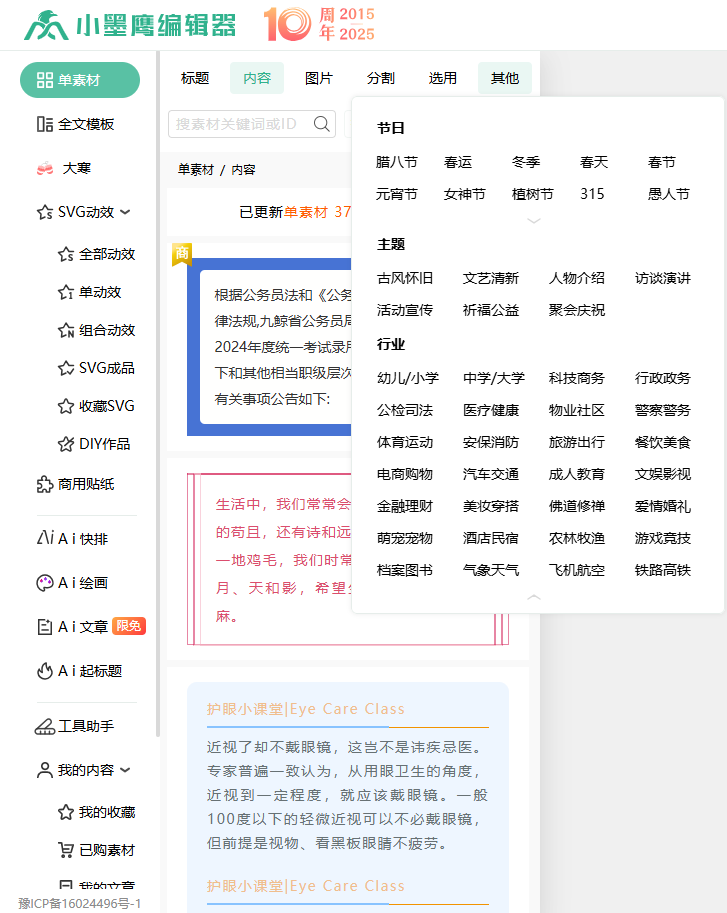Viewport: 727px width, 913px height.
Task: Expand more holidays under 节日
Action: [x=534, y=220]
